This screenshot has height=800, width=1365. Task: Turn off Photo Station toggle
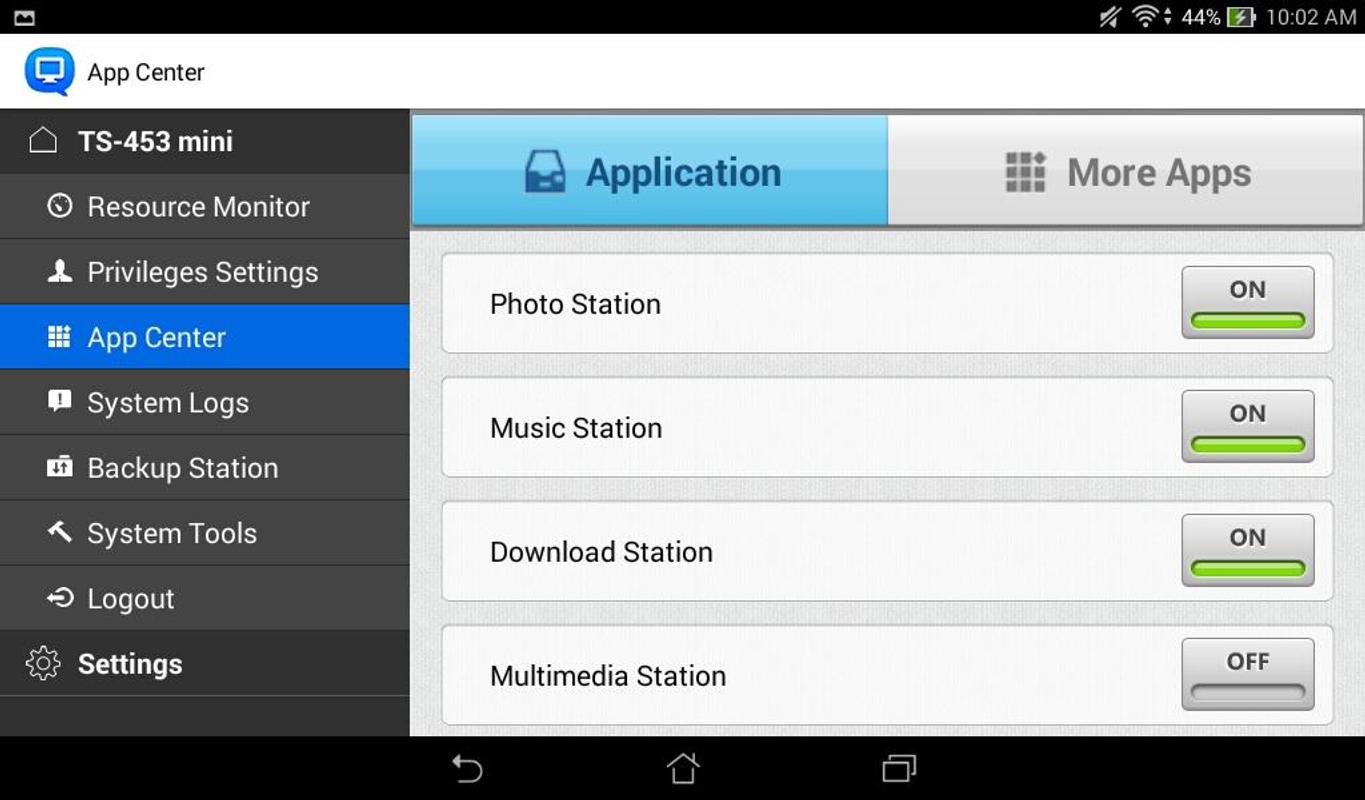[x=1247, y=302]
